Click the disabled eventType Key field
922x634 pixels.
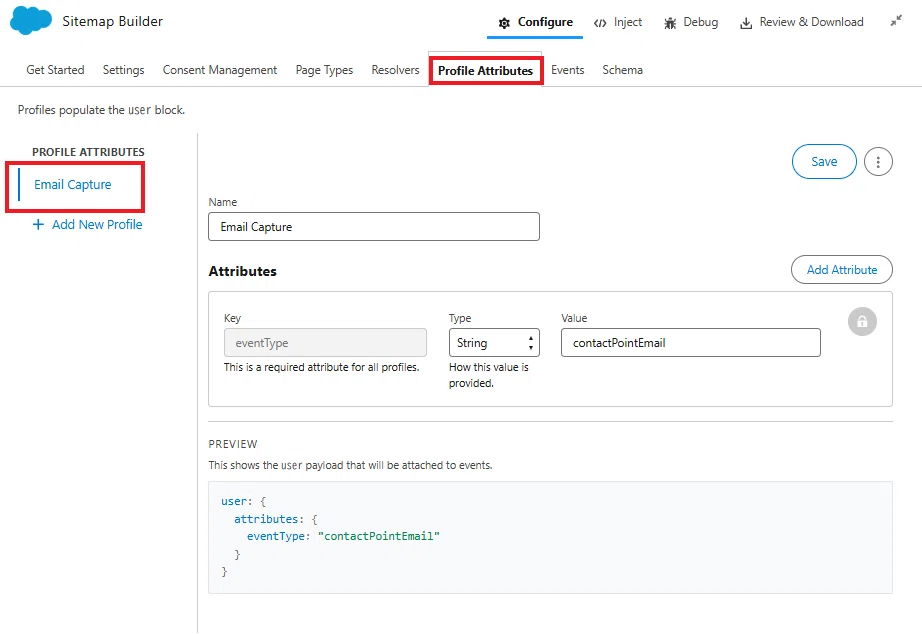pyautogui.click(x=325, y=343)
